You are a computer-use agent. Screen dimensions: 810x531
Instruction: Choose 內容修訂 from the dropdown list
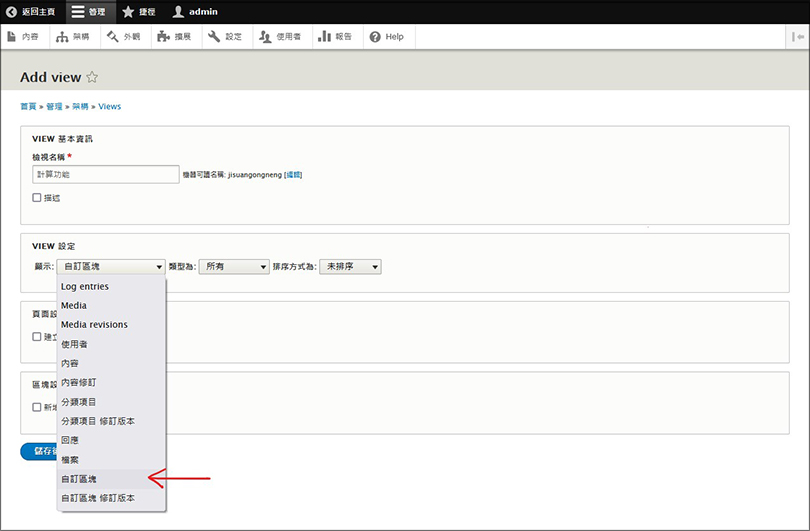(x=111, y=382)
